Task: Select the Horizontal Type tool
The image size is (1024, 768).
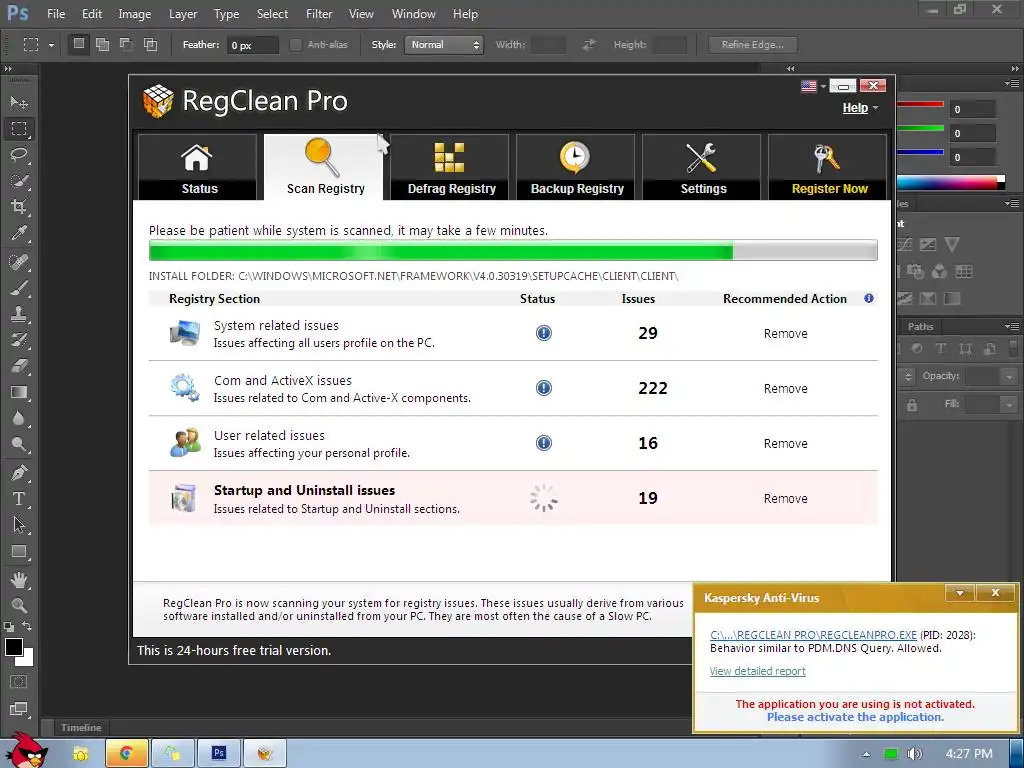Action: click(19, 499)
